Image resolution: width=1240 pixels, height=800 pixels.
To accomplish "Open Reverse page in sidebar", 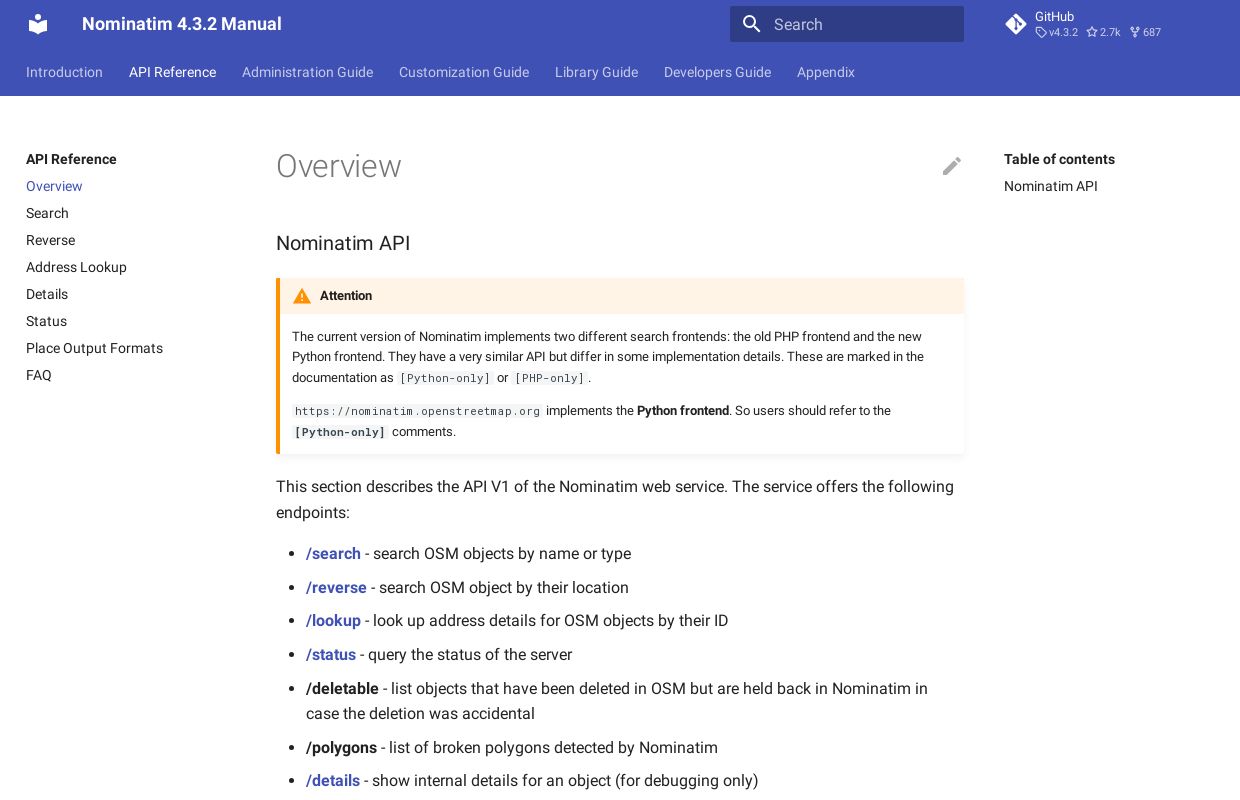I will [x=50, y=240].
